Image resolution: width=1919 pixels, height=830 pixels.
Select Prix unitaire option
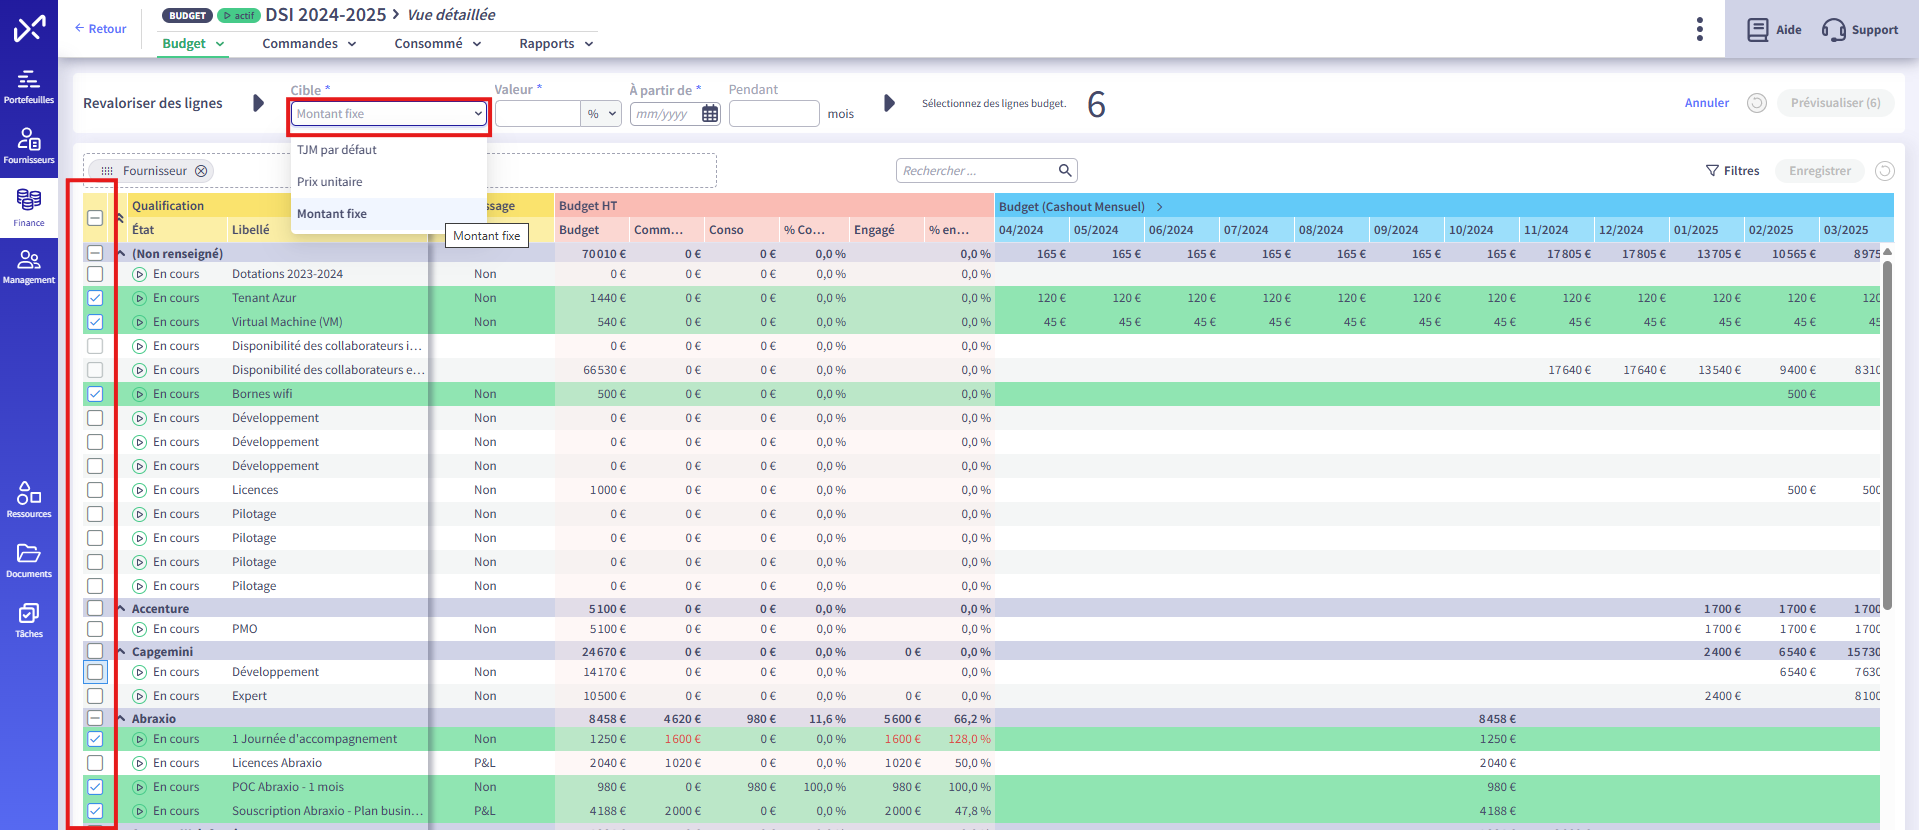[388, 182]
